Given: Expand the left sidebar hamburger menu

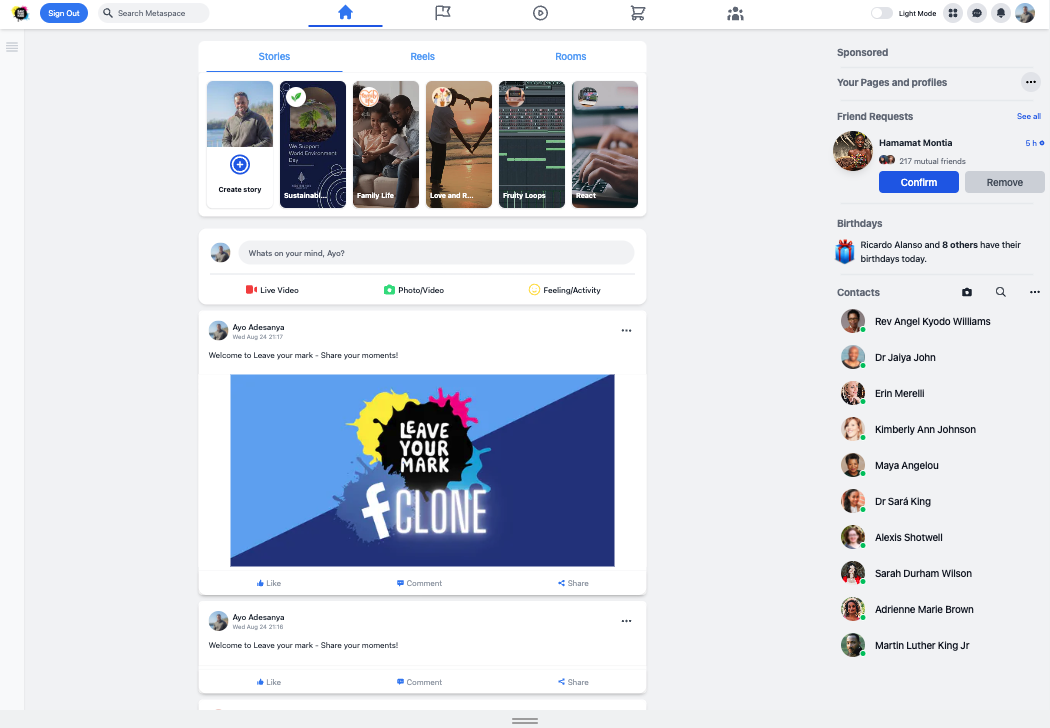Looking at the screenshot, I should [x=12, y=47].
